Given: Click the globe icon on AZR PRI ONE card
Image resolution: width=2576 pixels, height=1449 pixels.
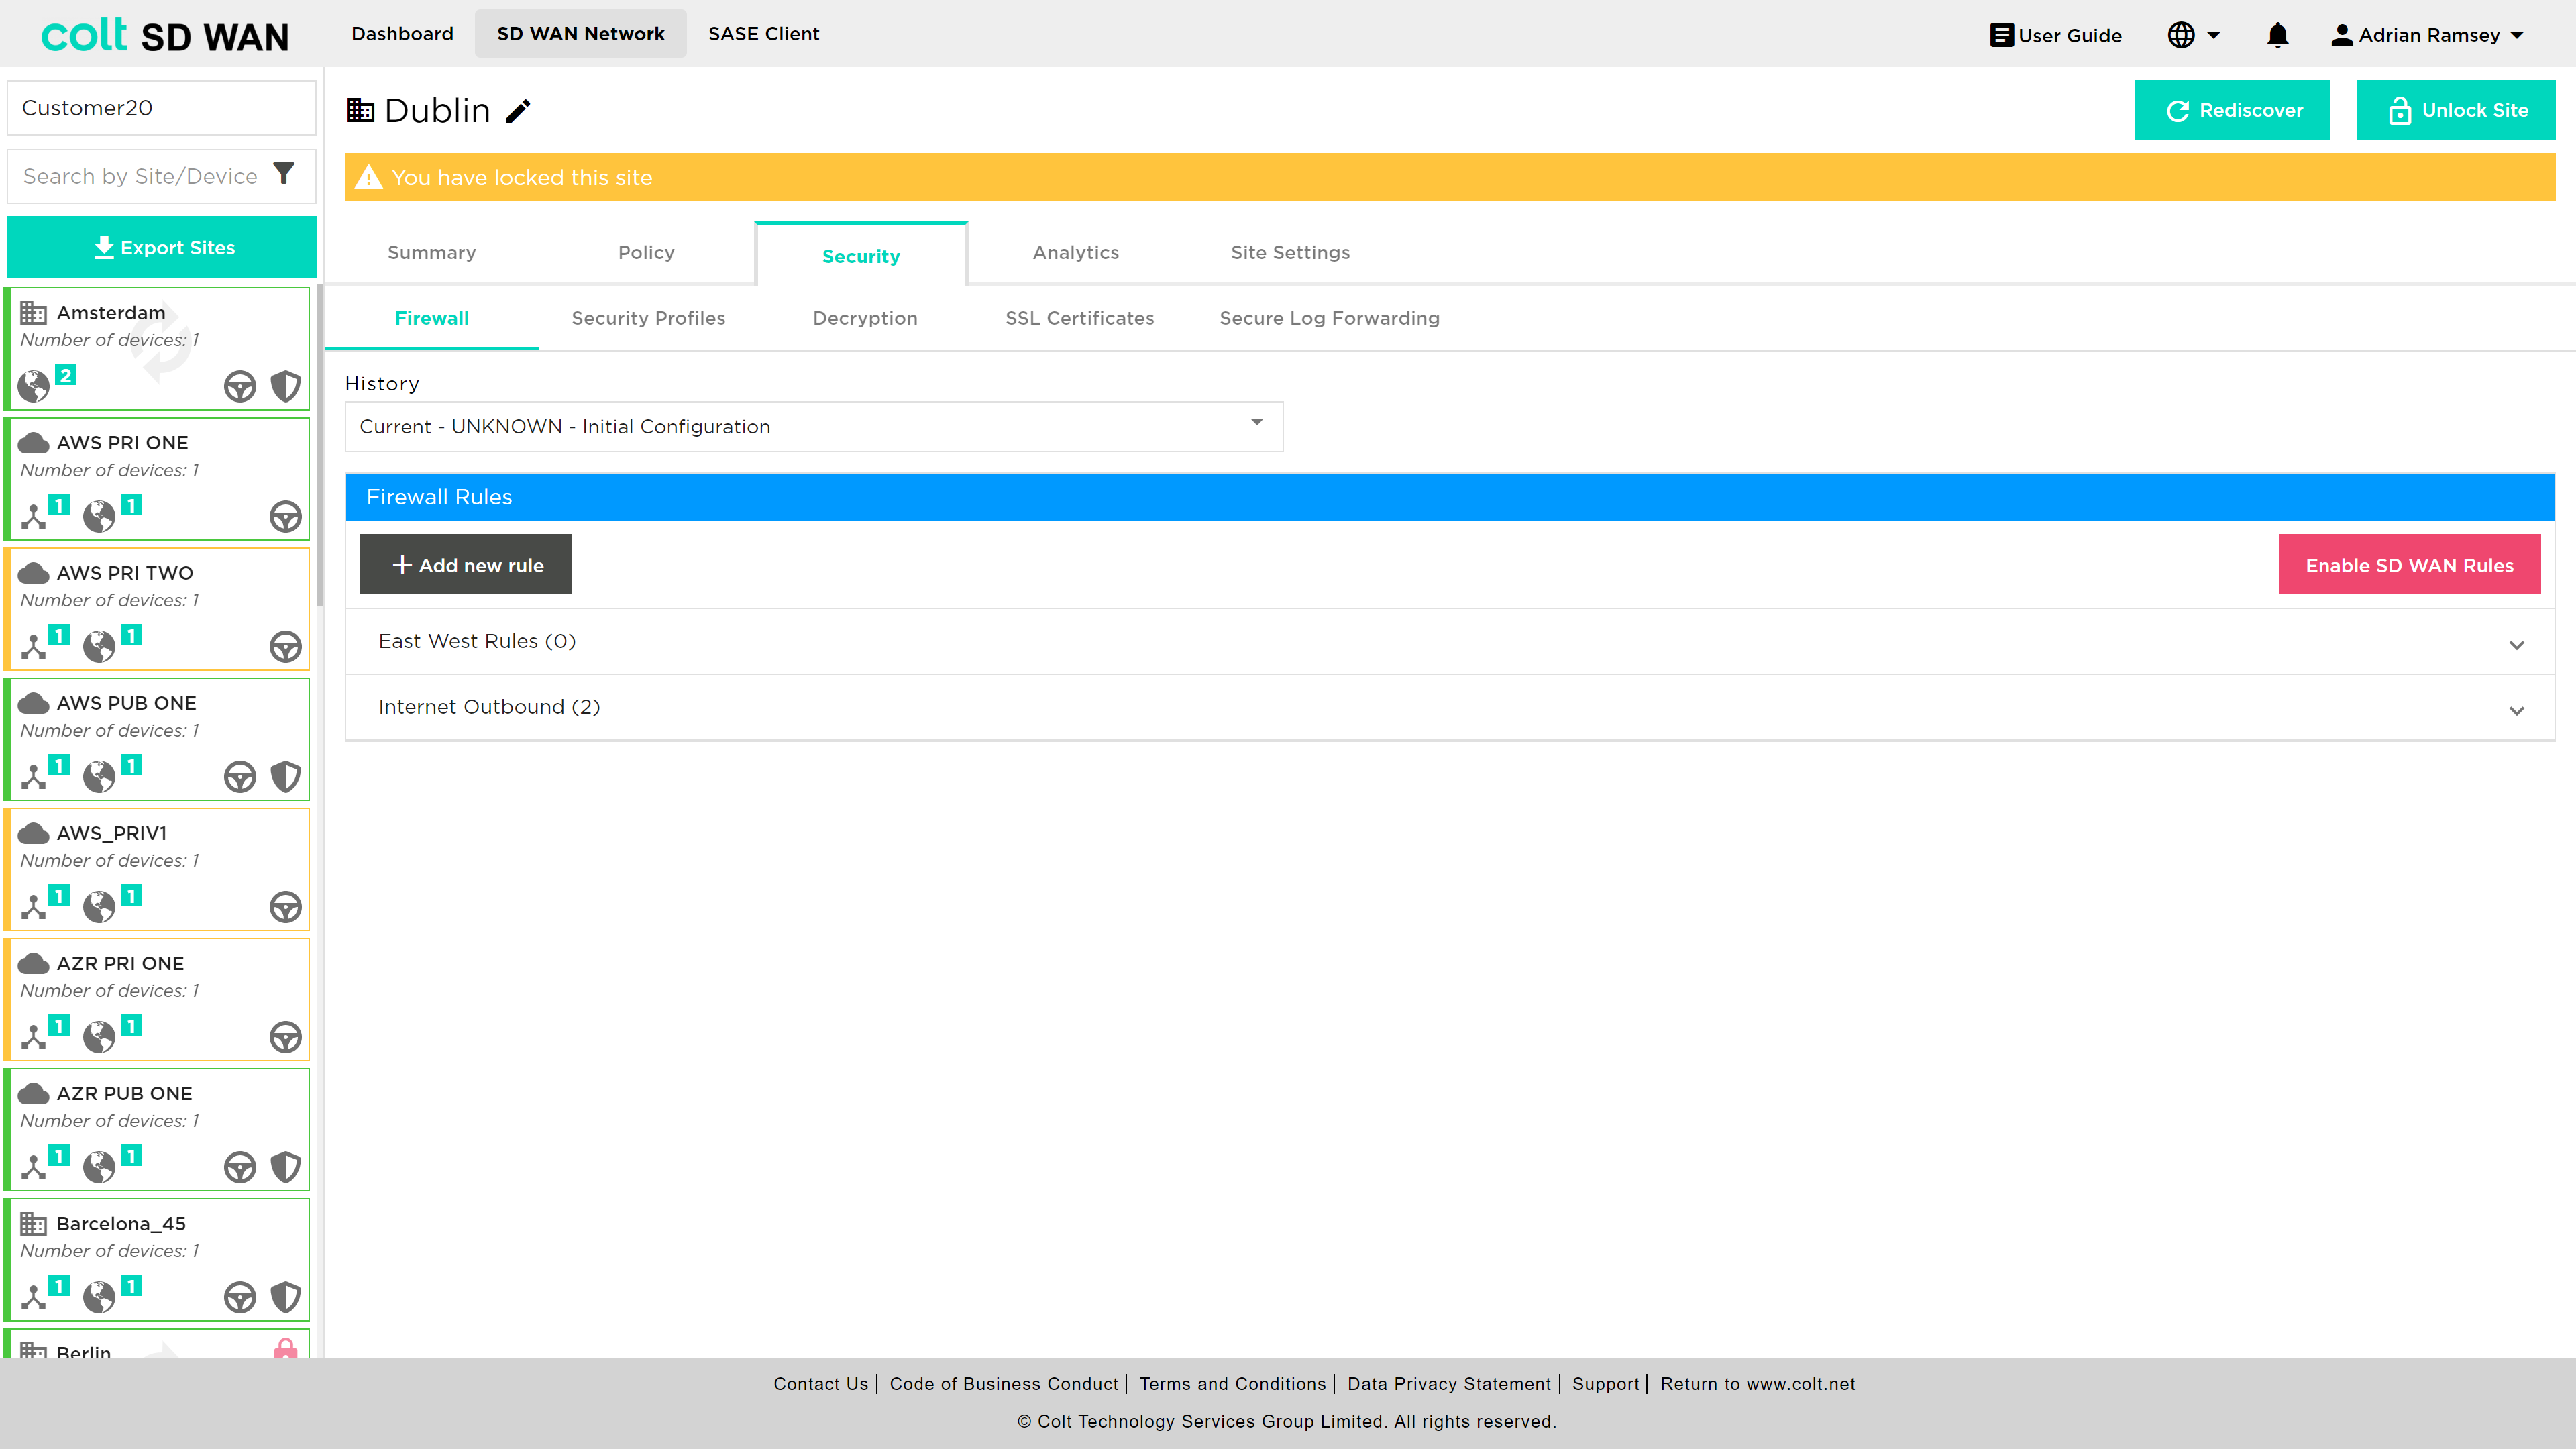Looking at the screenshot, I should coord(99,1036).
